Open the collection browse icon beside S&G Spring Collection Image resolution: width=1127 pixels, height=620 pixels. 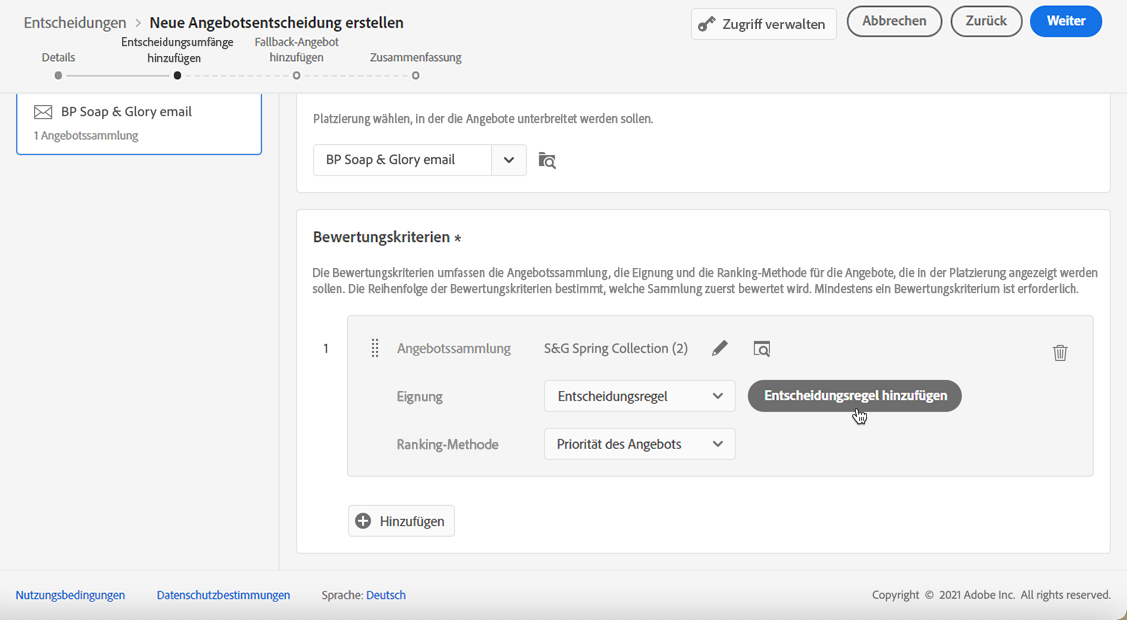(x=762, y=348)
